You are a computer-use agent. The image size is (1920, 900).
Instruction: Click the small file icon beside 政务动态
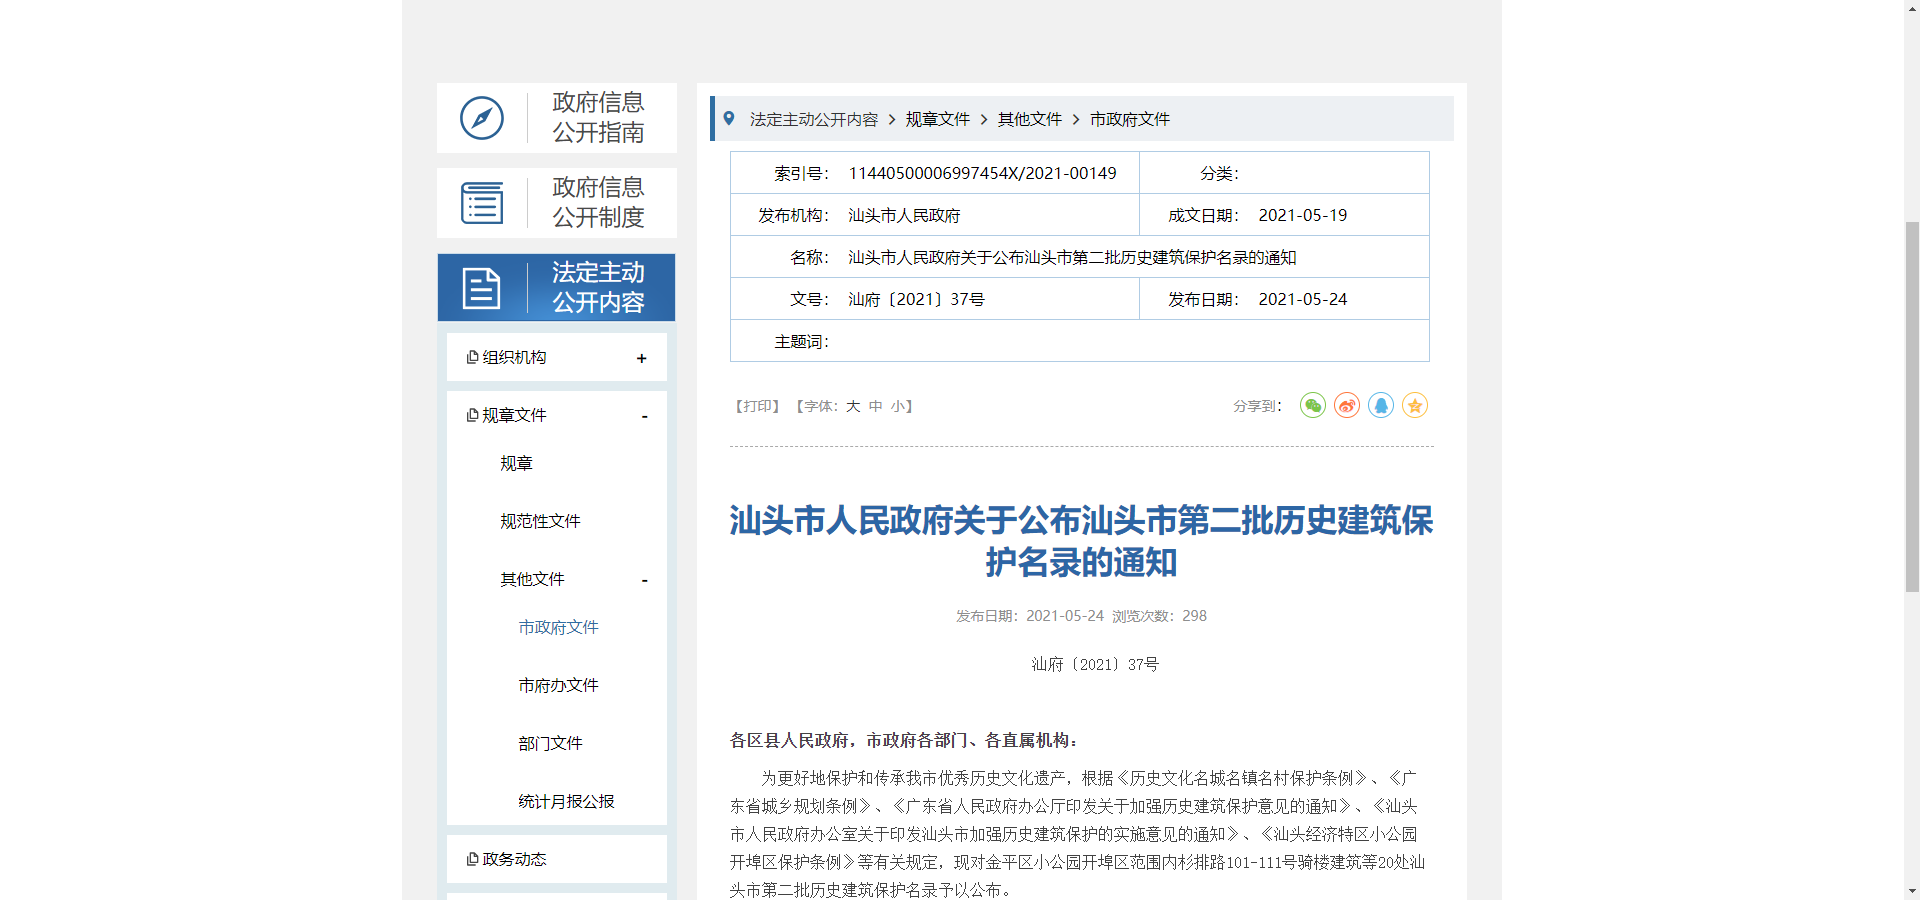(472, 859)
